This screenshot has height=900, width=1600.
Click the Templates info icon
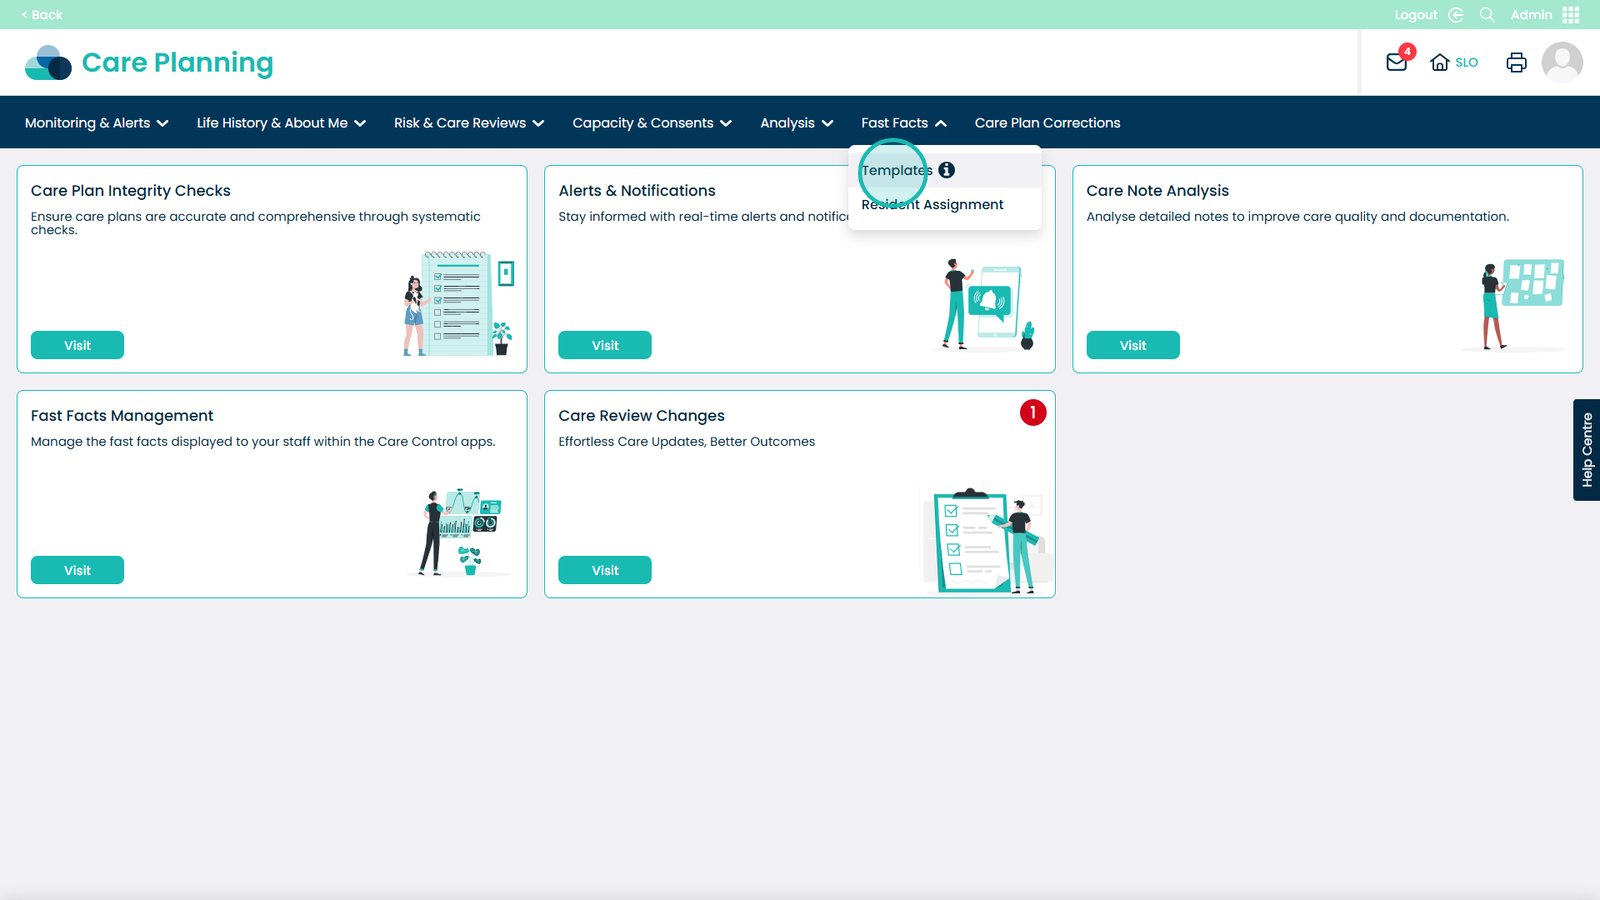click(946, 170)
